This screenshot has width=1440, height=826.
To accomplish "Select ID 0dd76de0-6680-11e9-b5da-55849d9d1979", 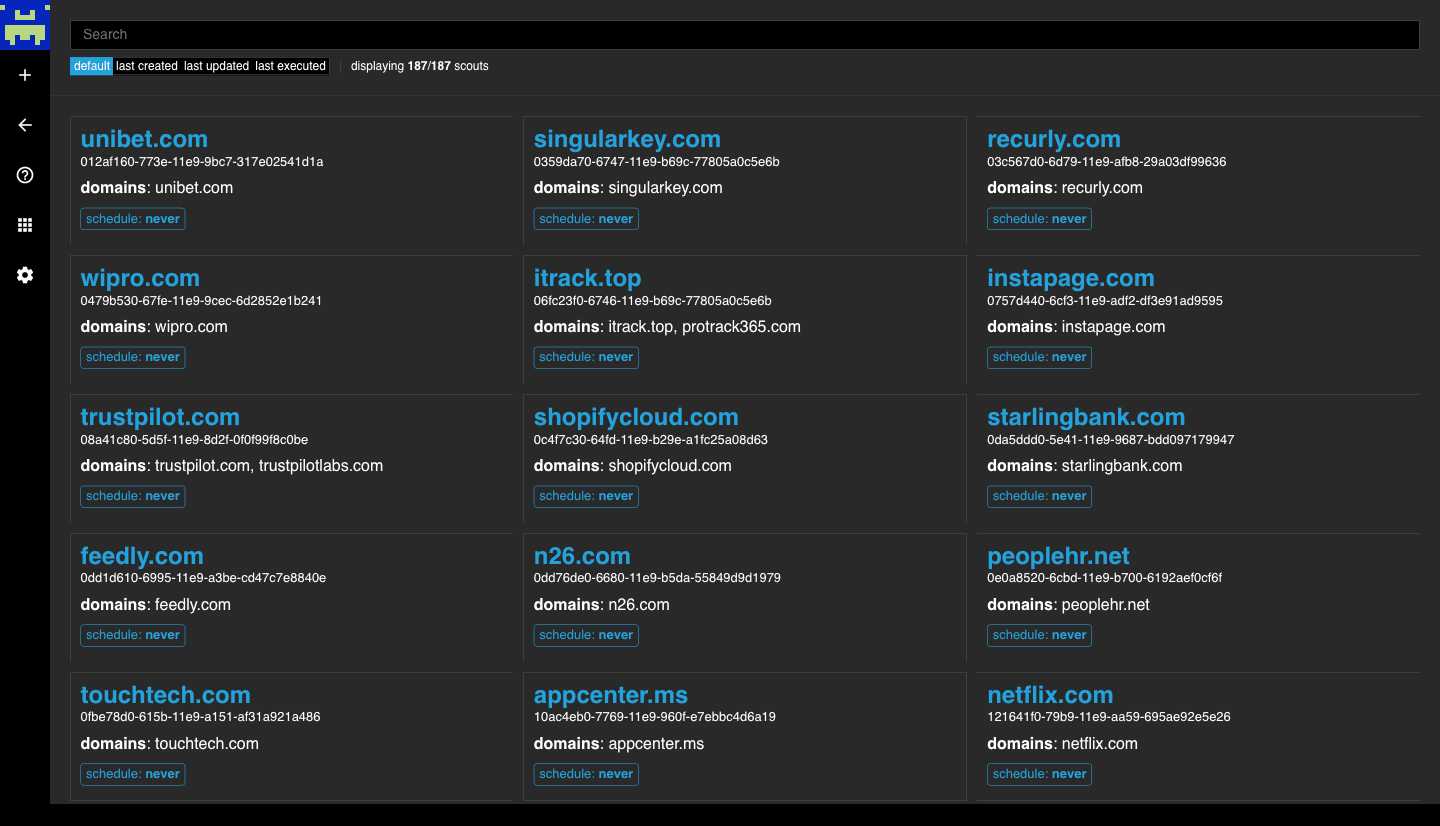I will pos(657,579).
